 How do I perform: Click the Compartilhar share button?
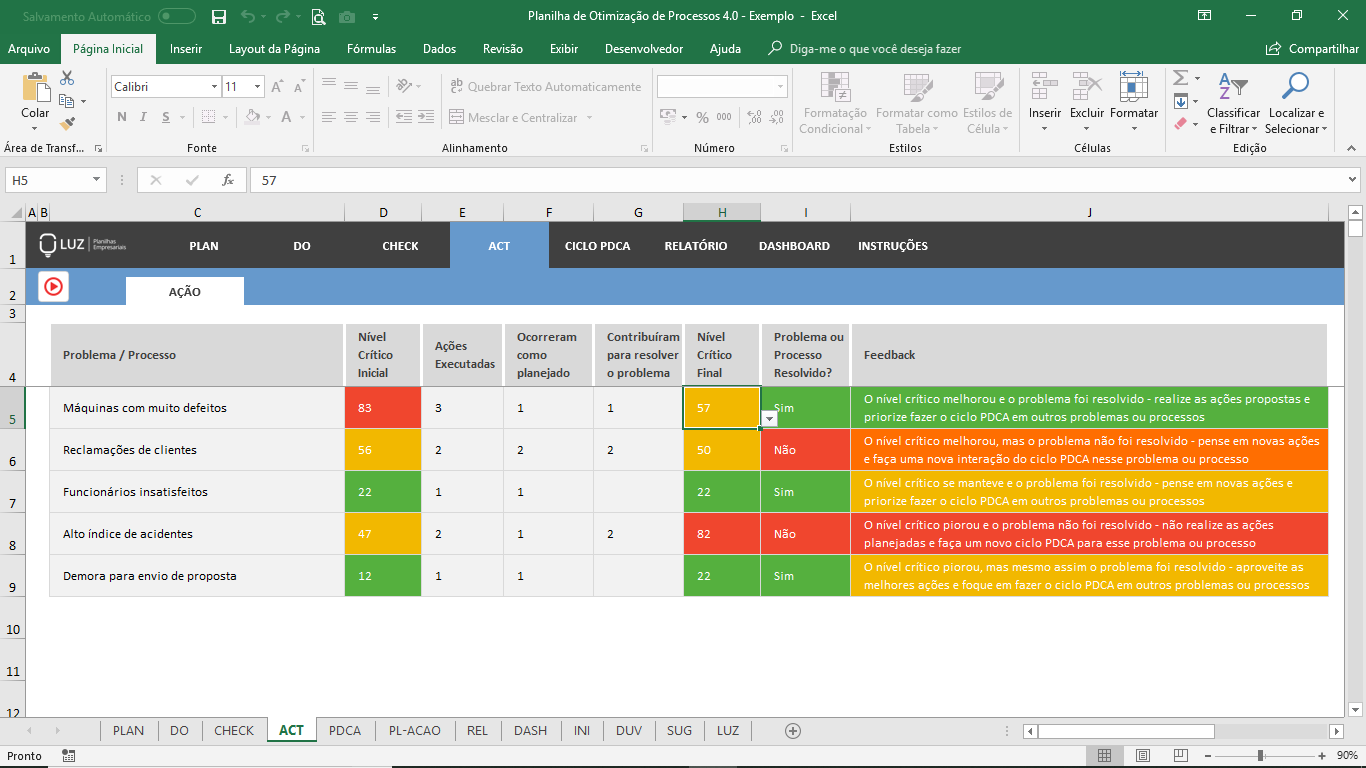coord(1312,48)
